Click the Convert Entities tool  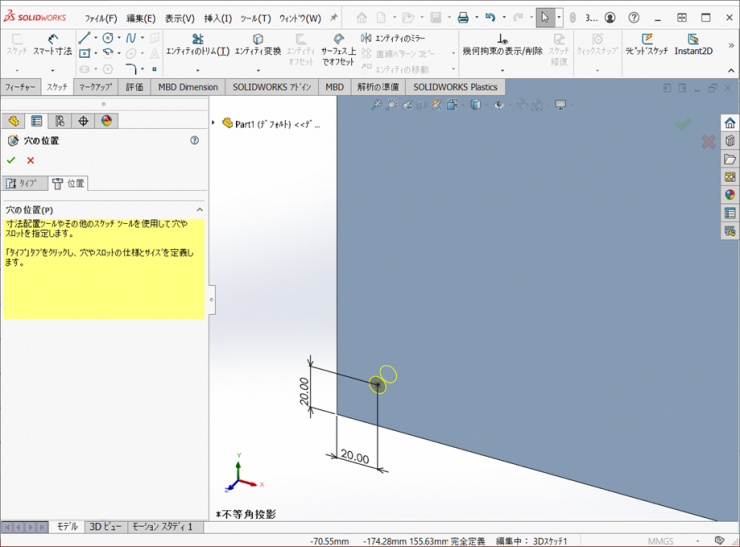coord(258,44)
